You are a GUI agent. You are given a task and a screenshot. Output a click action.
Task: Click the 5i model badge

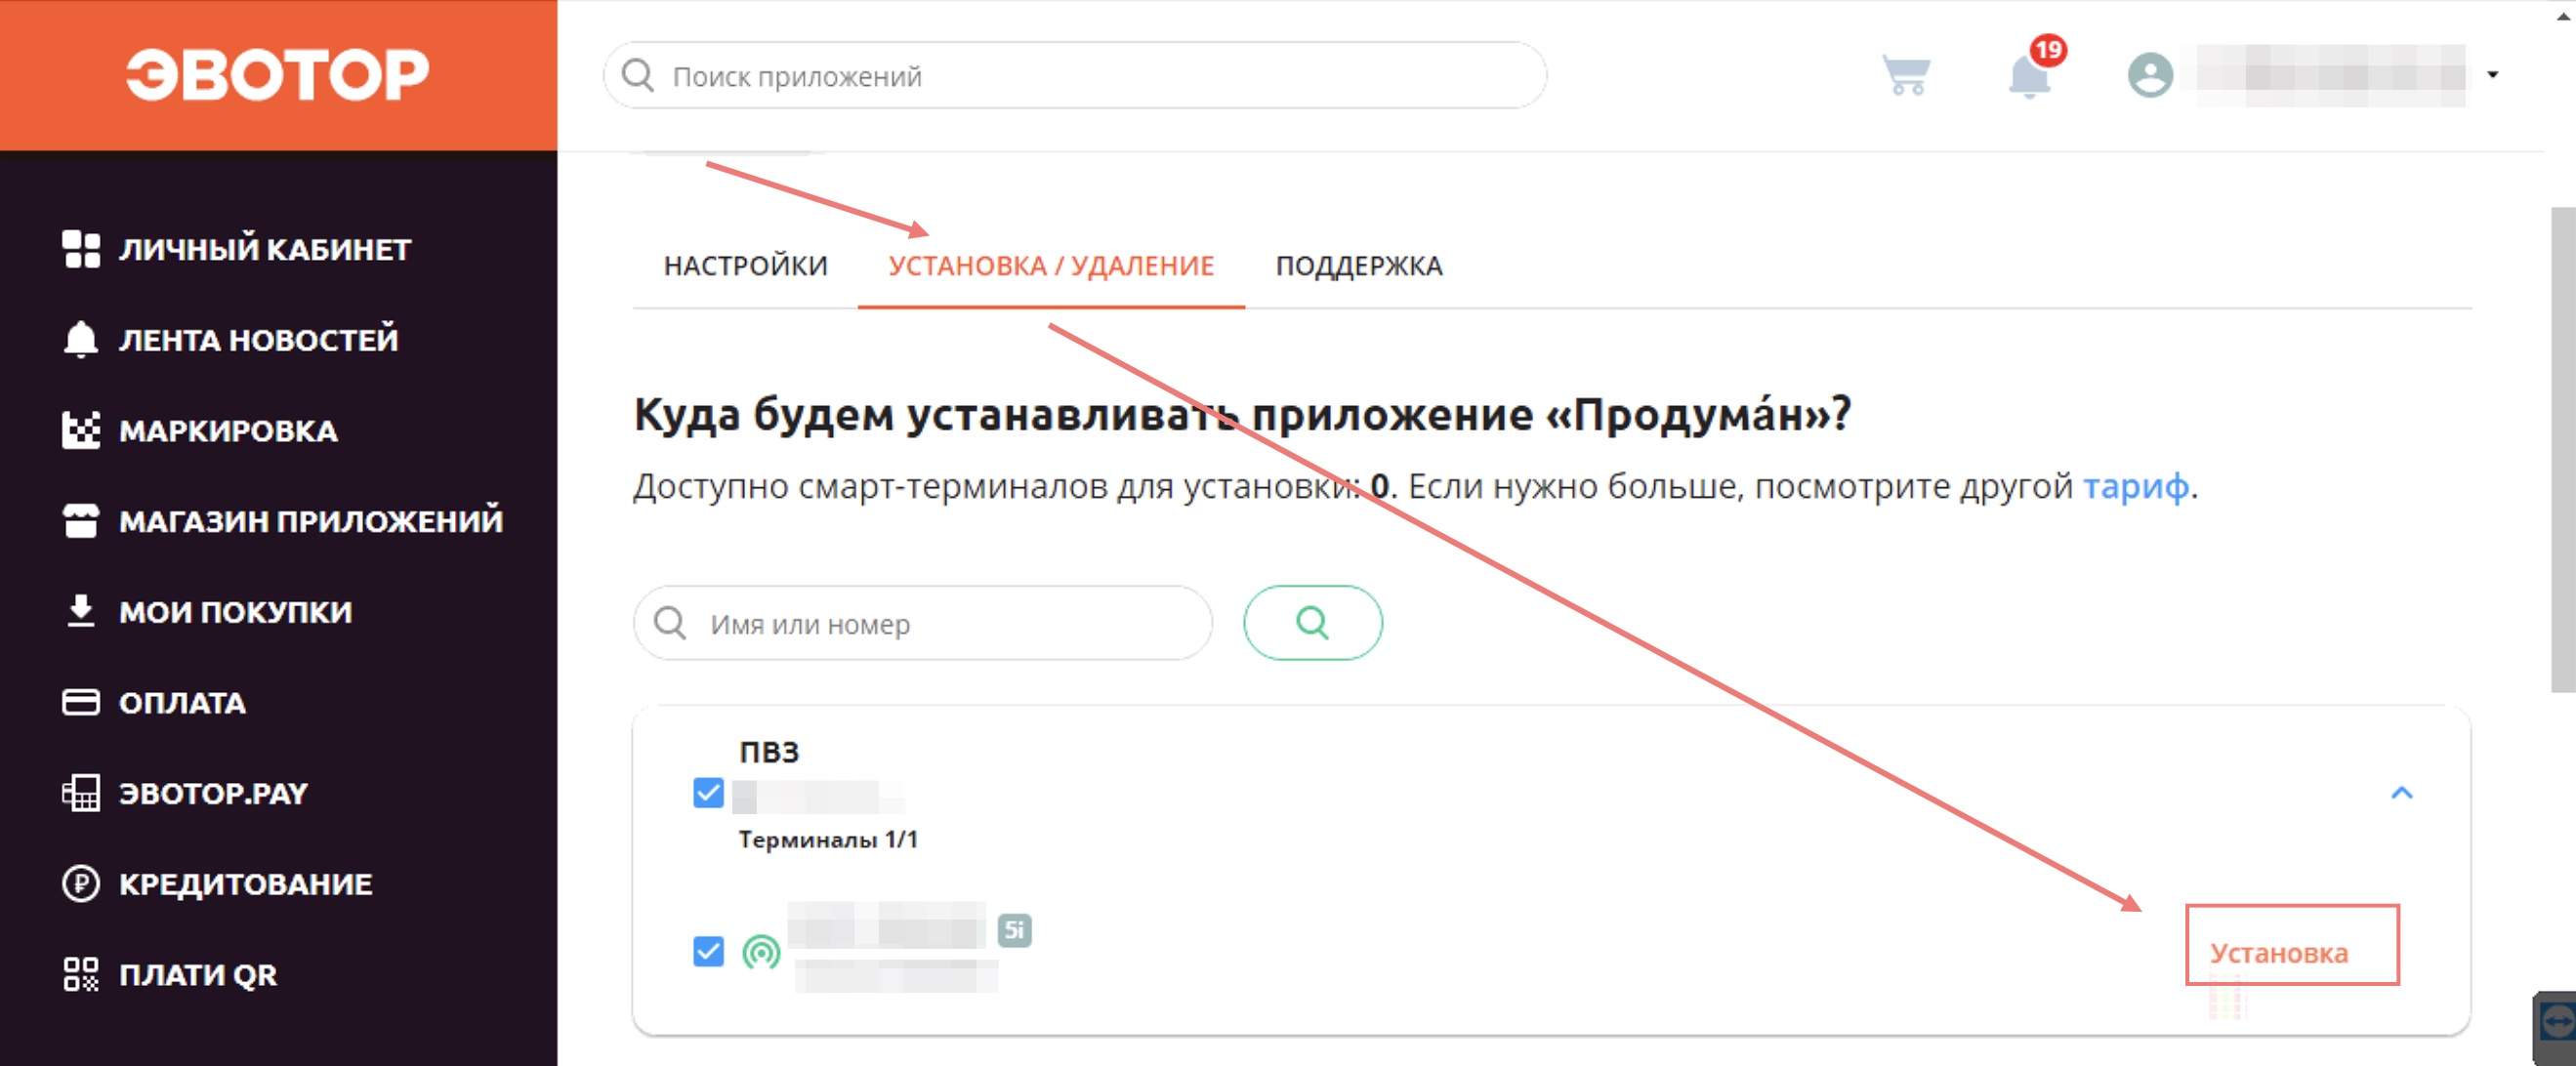coord(1014,930)
